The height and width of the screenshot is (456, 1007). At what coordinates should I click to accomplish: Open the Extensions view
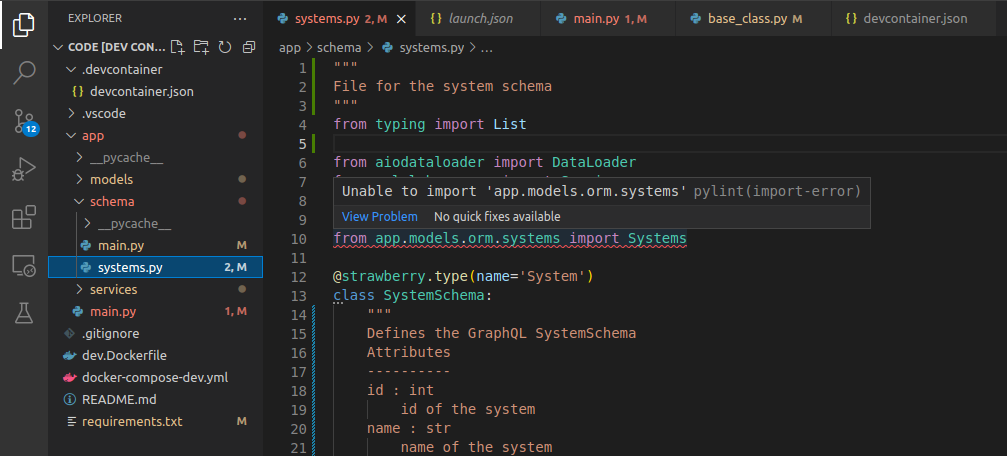pyautogui.click(x=24, y=217)
